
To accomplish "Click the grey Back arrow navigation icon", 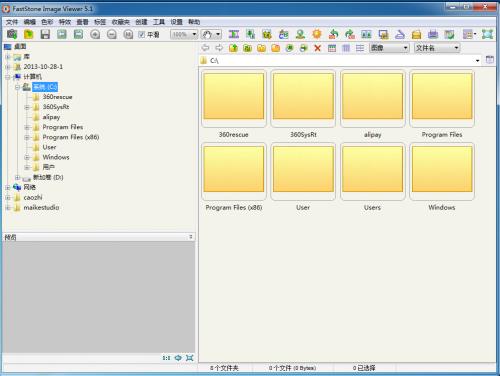I will (205, 48).
